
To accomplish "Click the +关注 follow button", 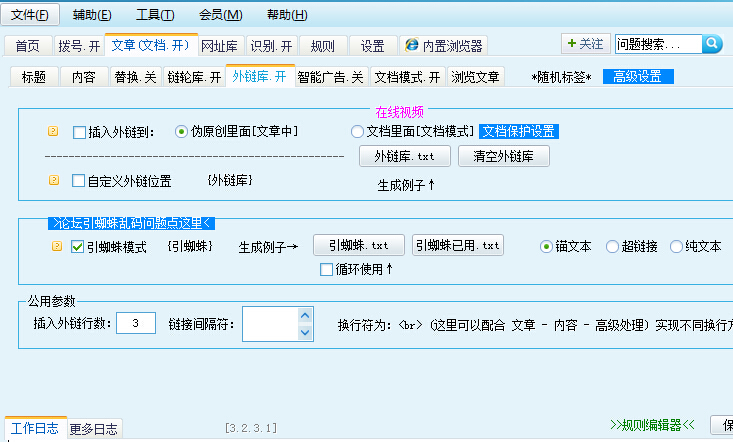I will pos(585,44).
